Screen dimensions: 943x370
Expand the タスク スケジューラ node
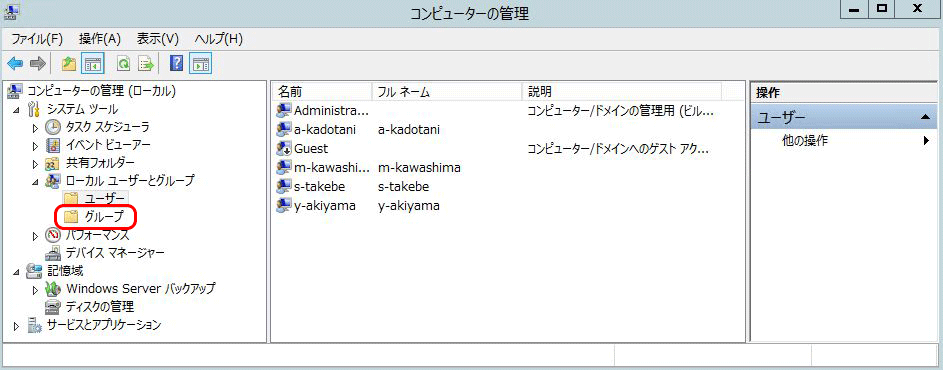pyautogui.click(x=35, y=128)
